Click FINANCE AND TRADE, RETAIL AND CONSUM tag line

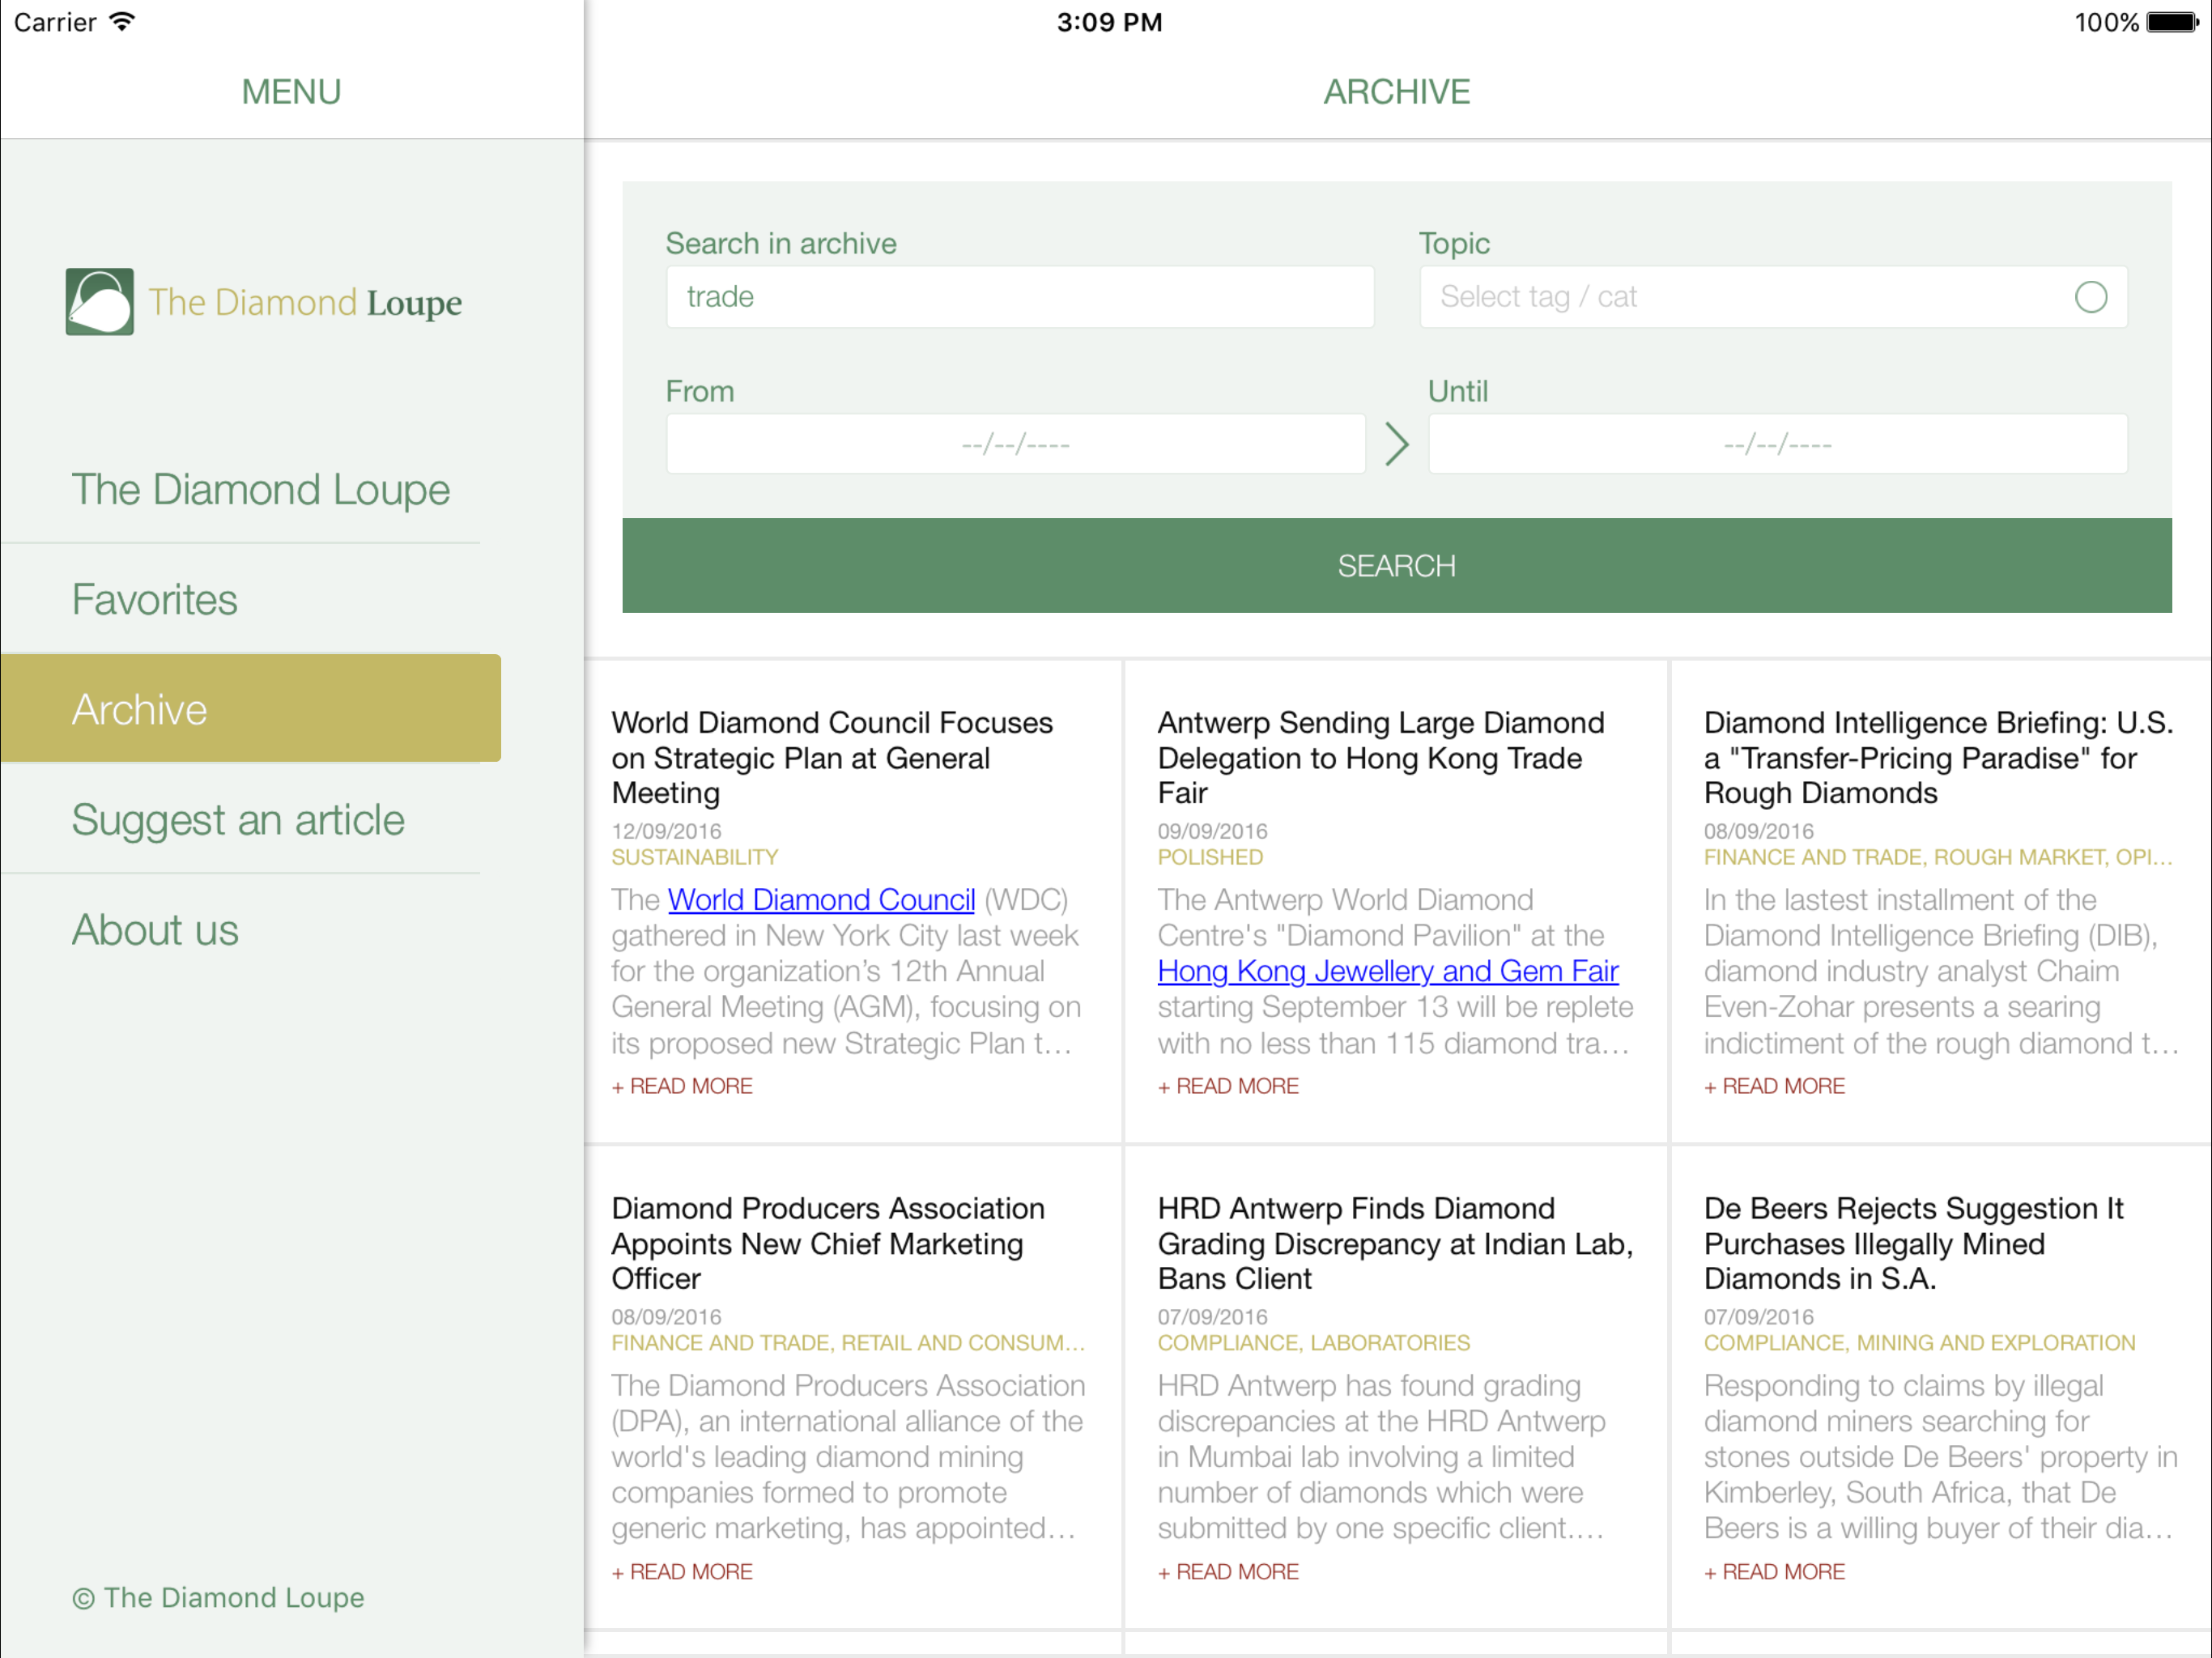click(x=848, y=1343)
